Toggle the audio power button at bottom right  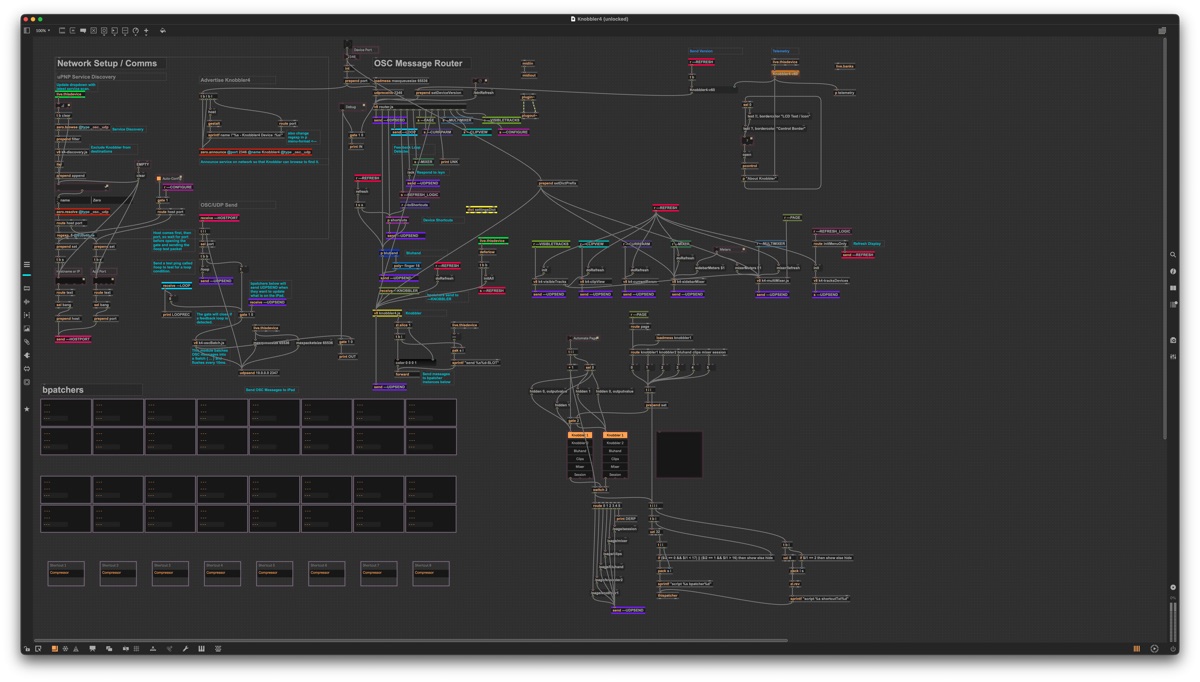tap(1173, 649)
